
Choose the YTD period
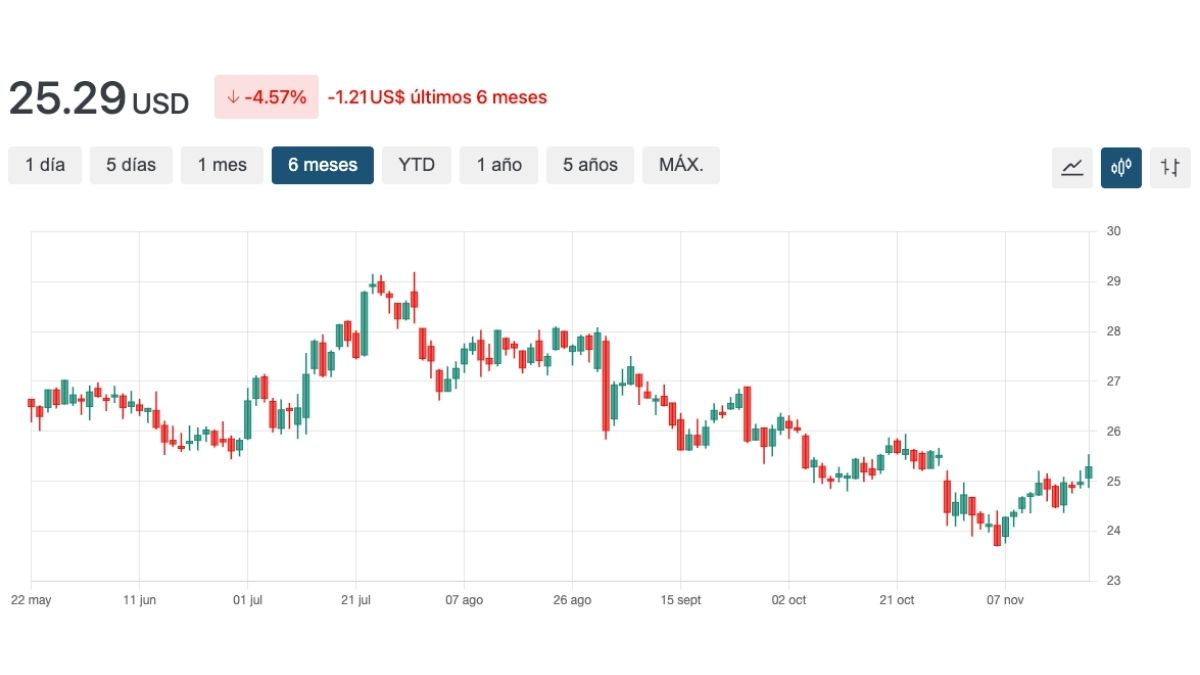(416, 165)
